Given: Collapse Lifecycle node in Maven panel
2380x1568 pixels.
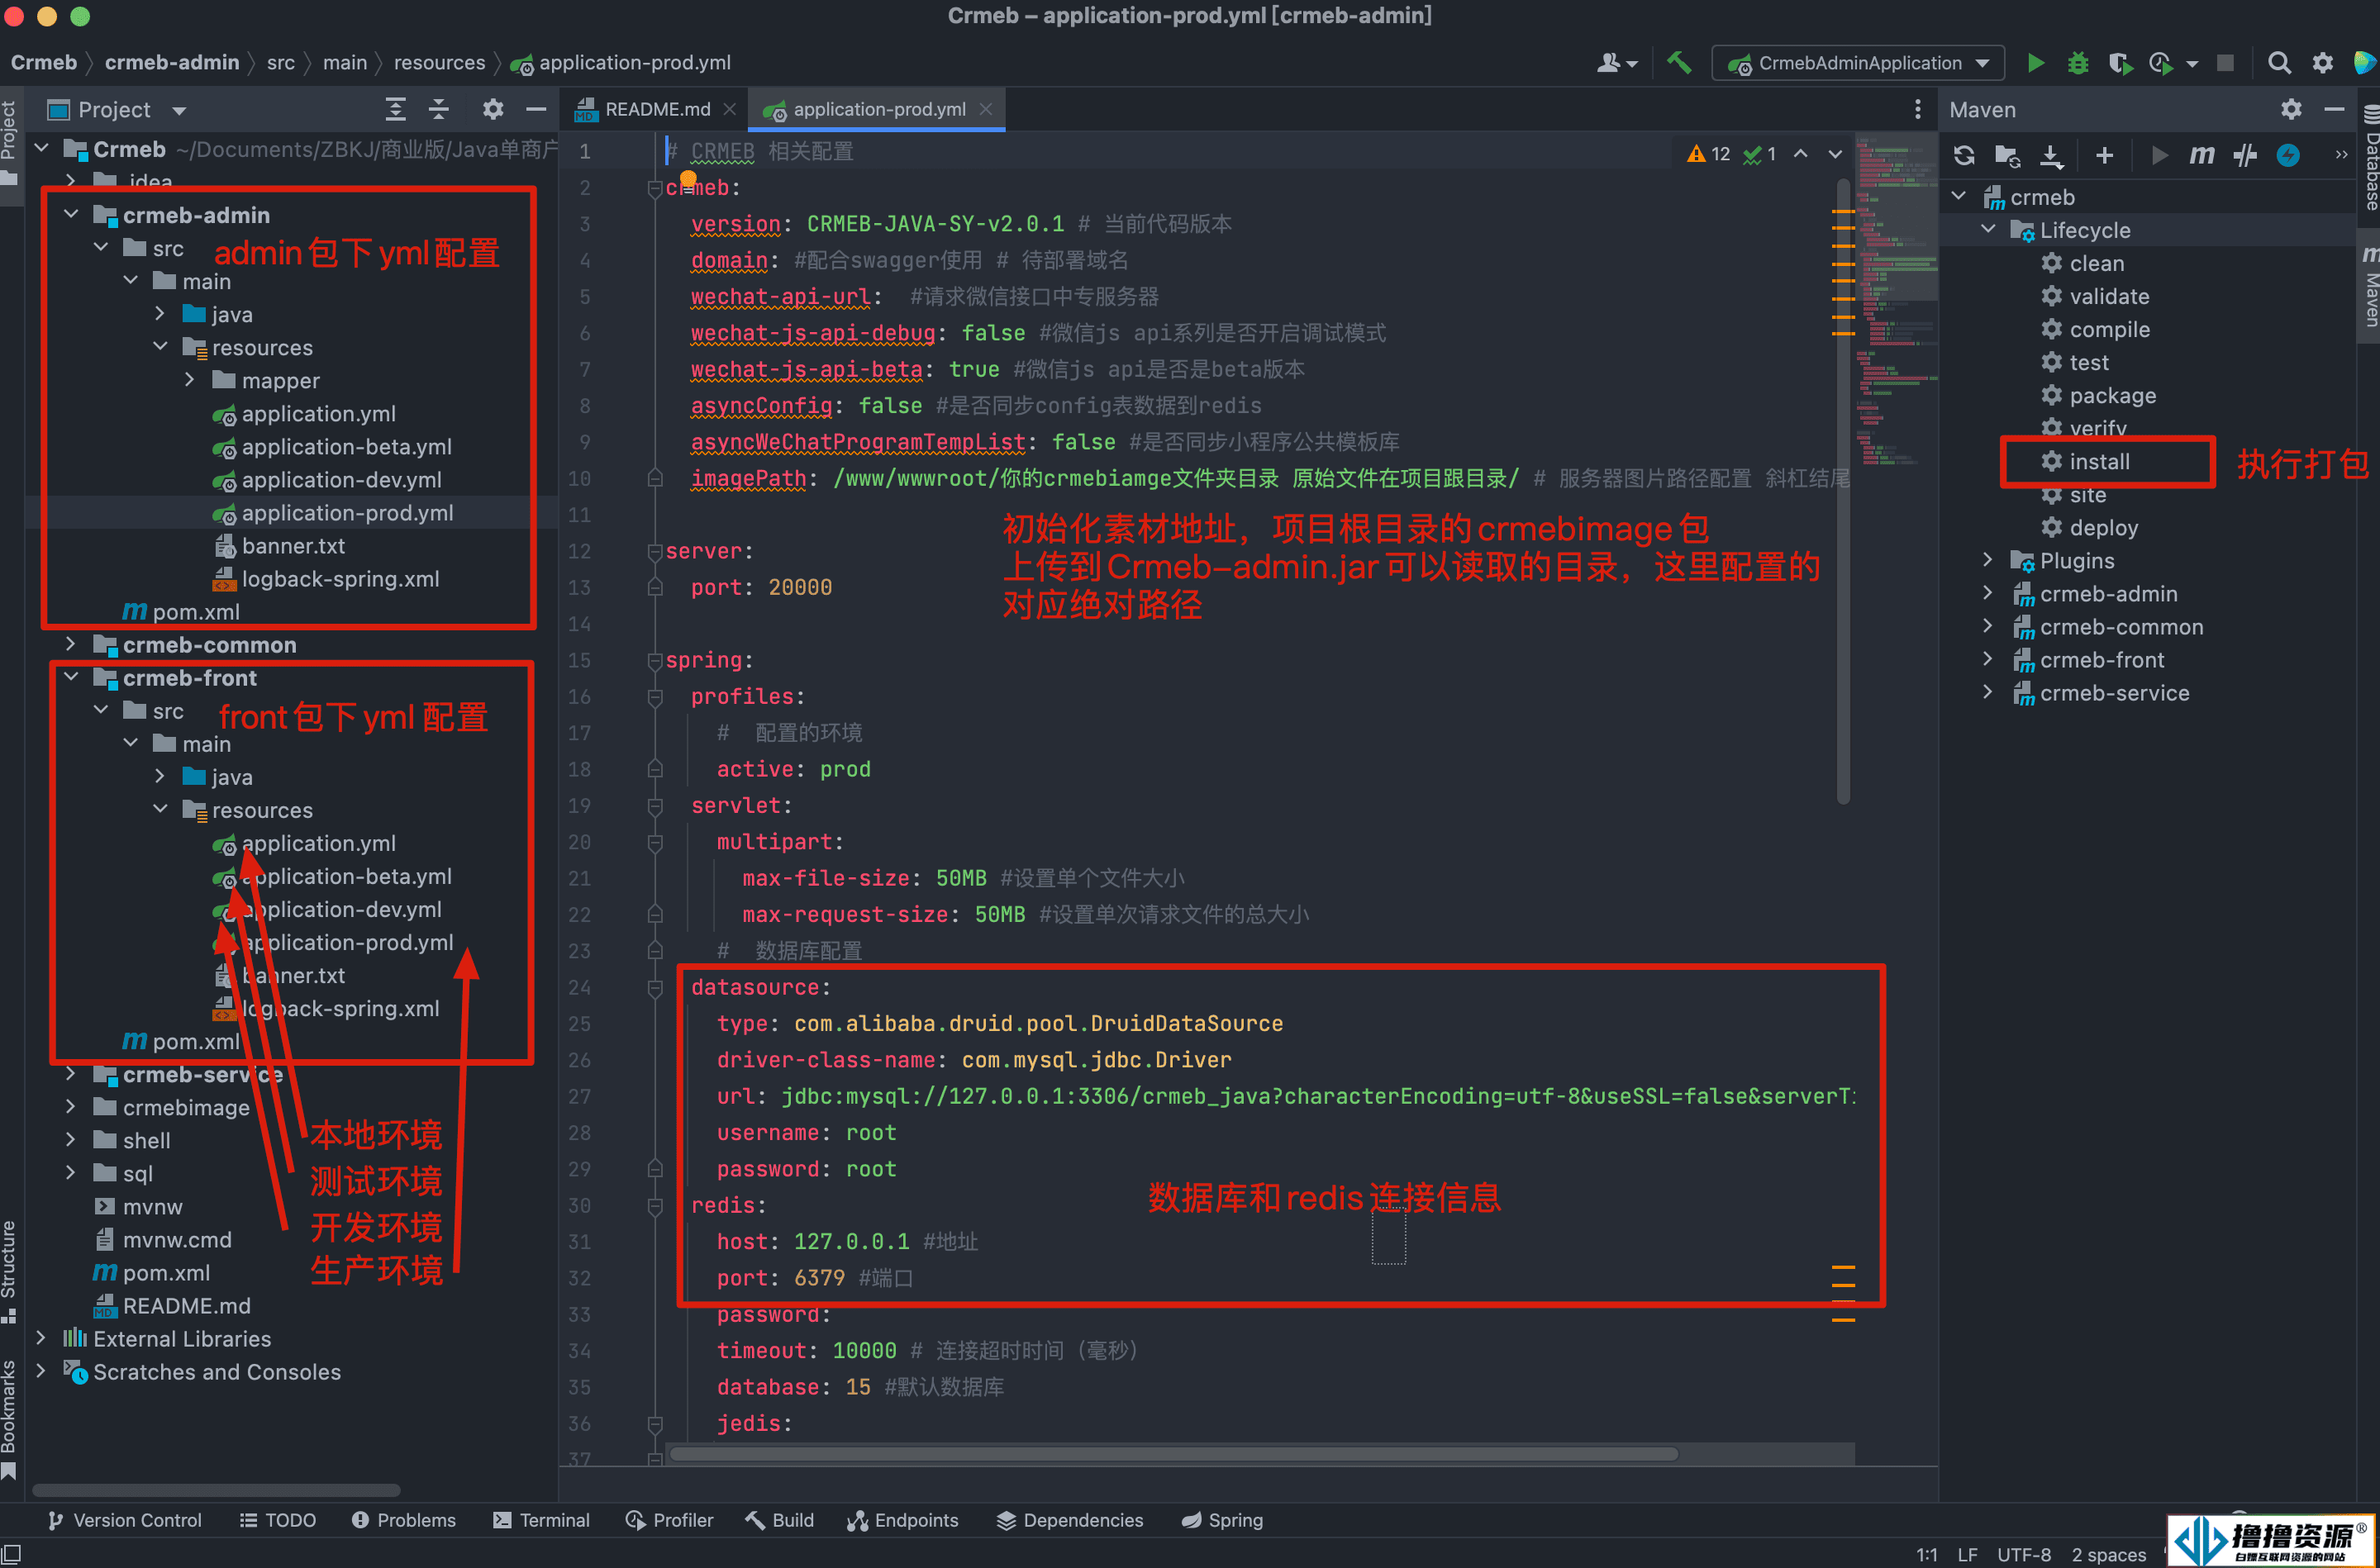Looking at the screenshot, I should (x=1988, y=229).
